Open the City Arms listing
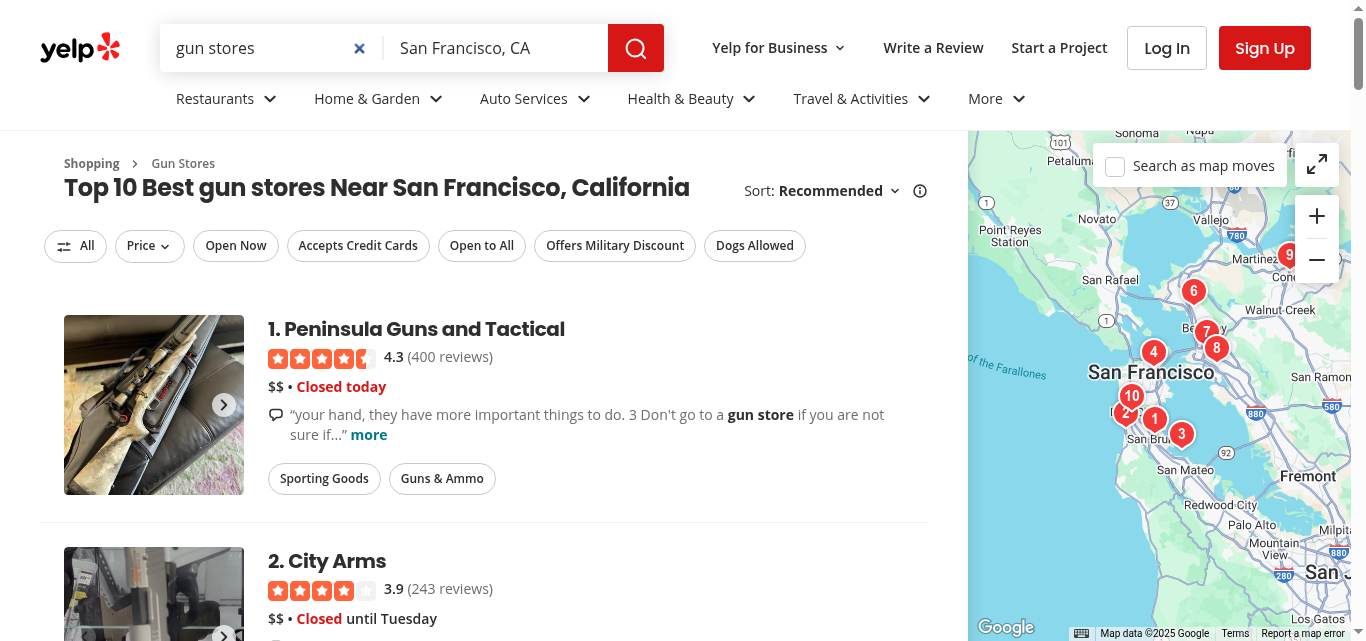The image size is (1366, 641). [x=337, y=561]
